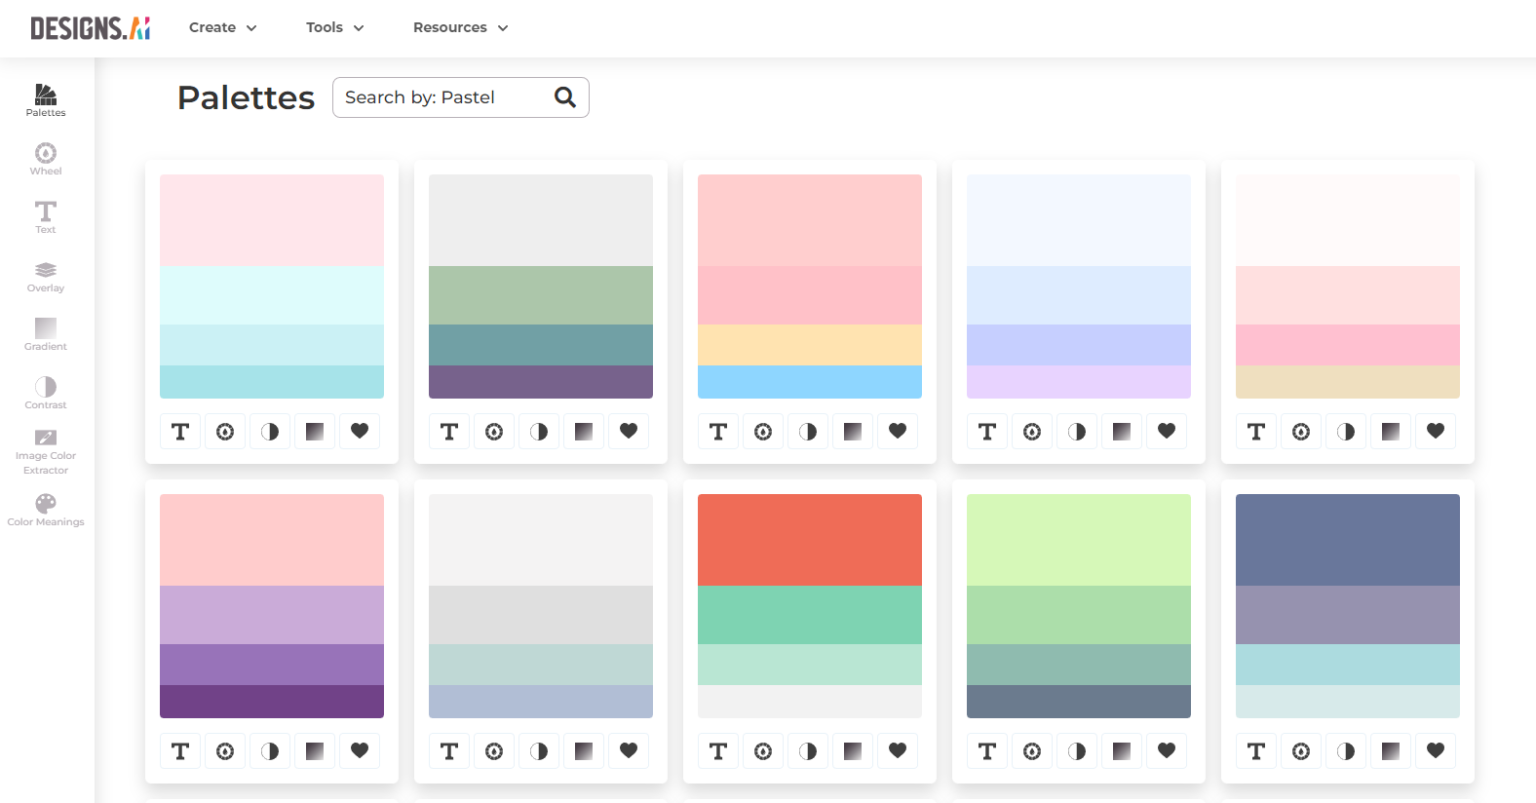Select the Text tool in the sidebar
The width and height of the screenshot is (1536, 803).
(45, 214)
